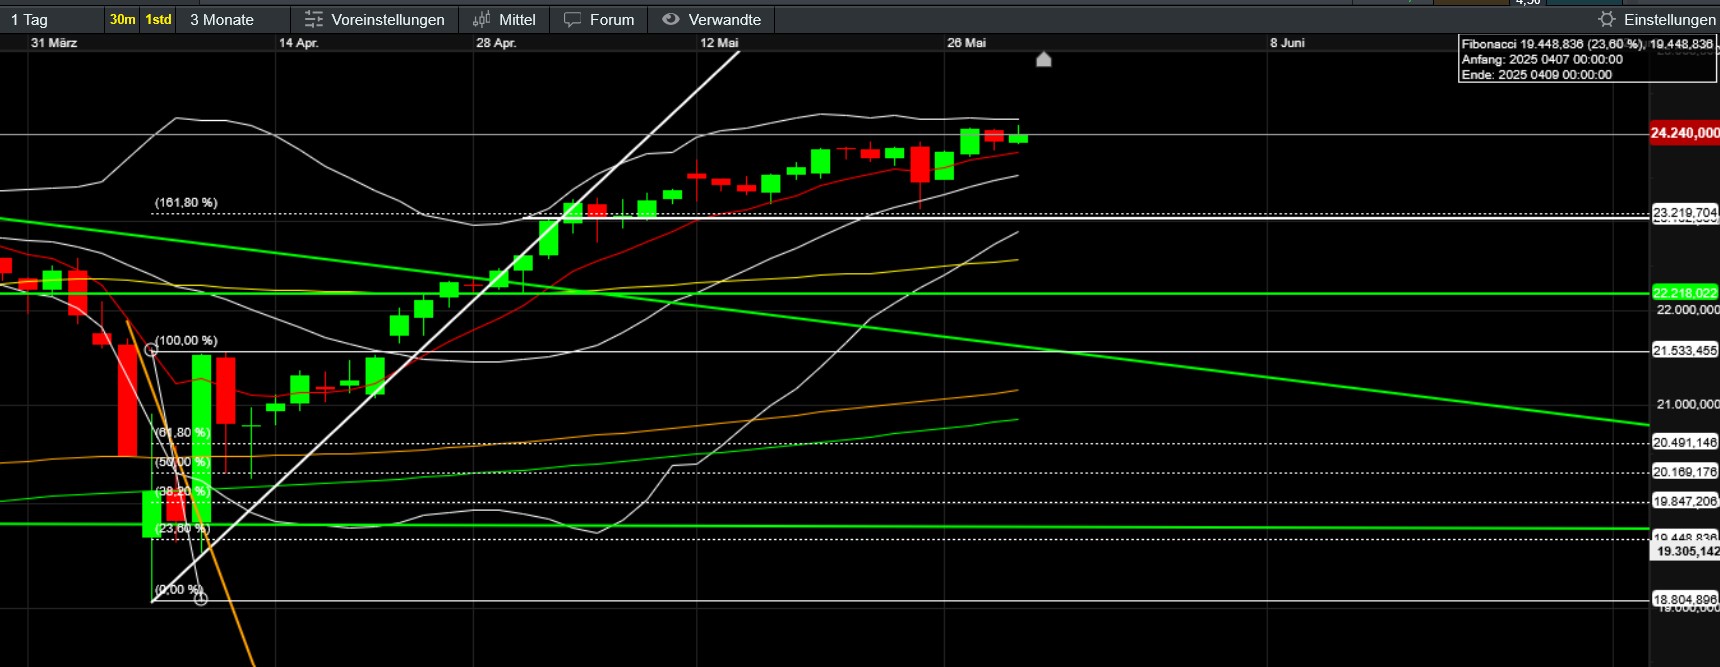Click the (23,60 %) Fibonacci label
Screen dimensions: 1720x667
coord(183,528)
